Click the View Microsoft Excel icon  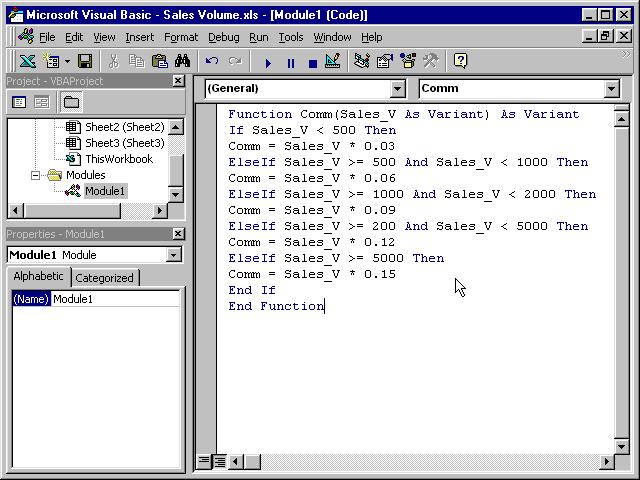click(28, 62)
